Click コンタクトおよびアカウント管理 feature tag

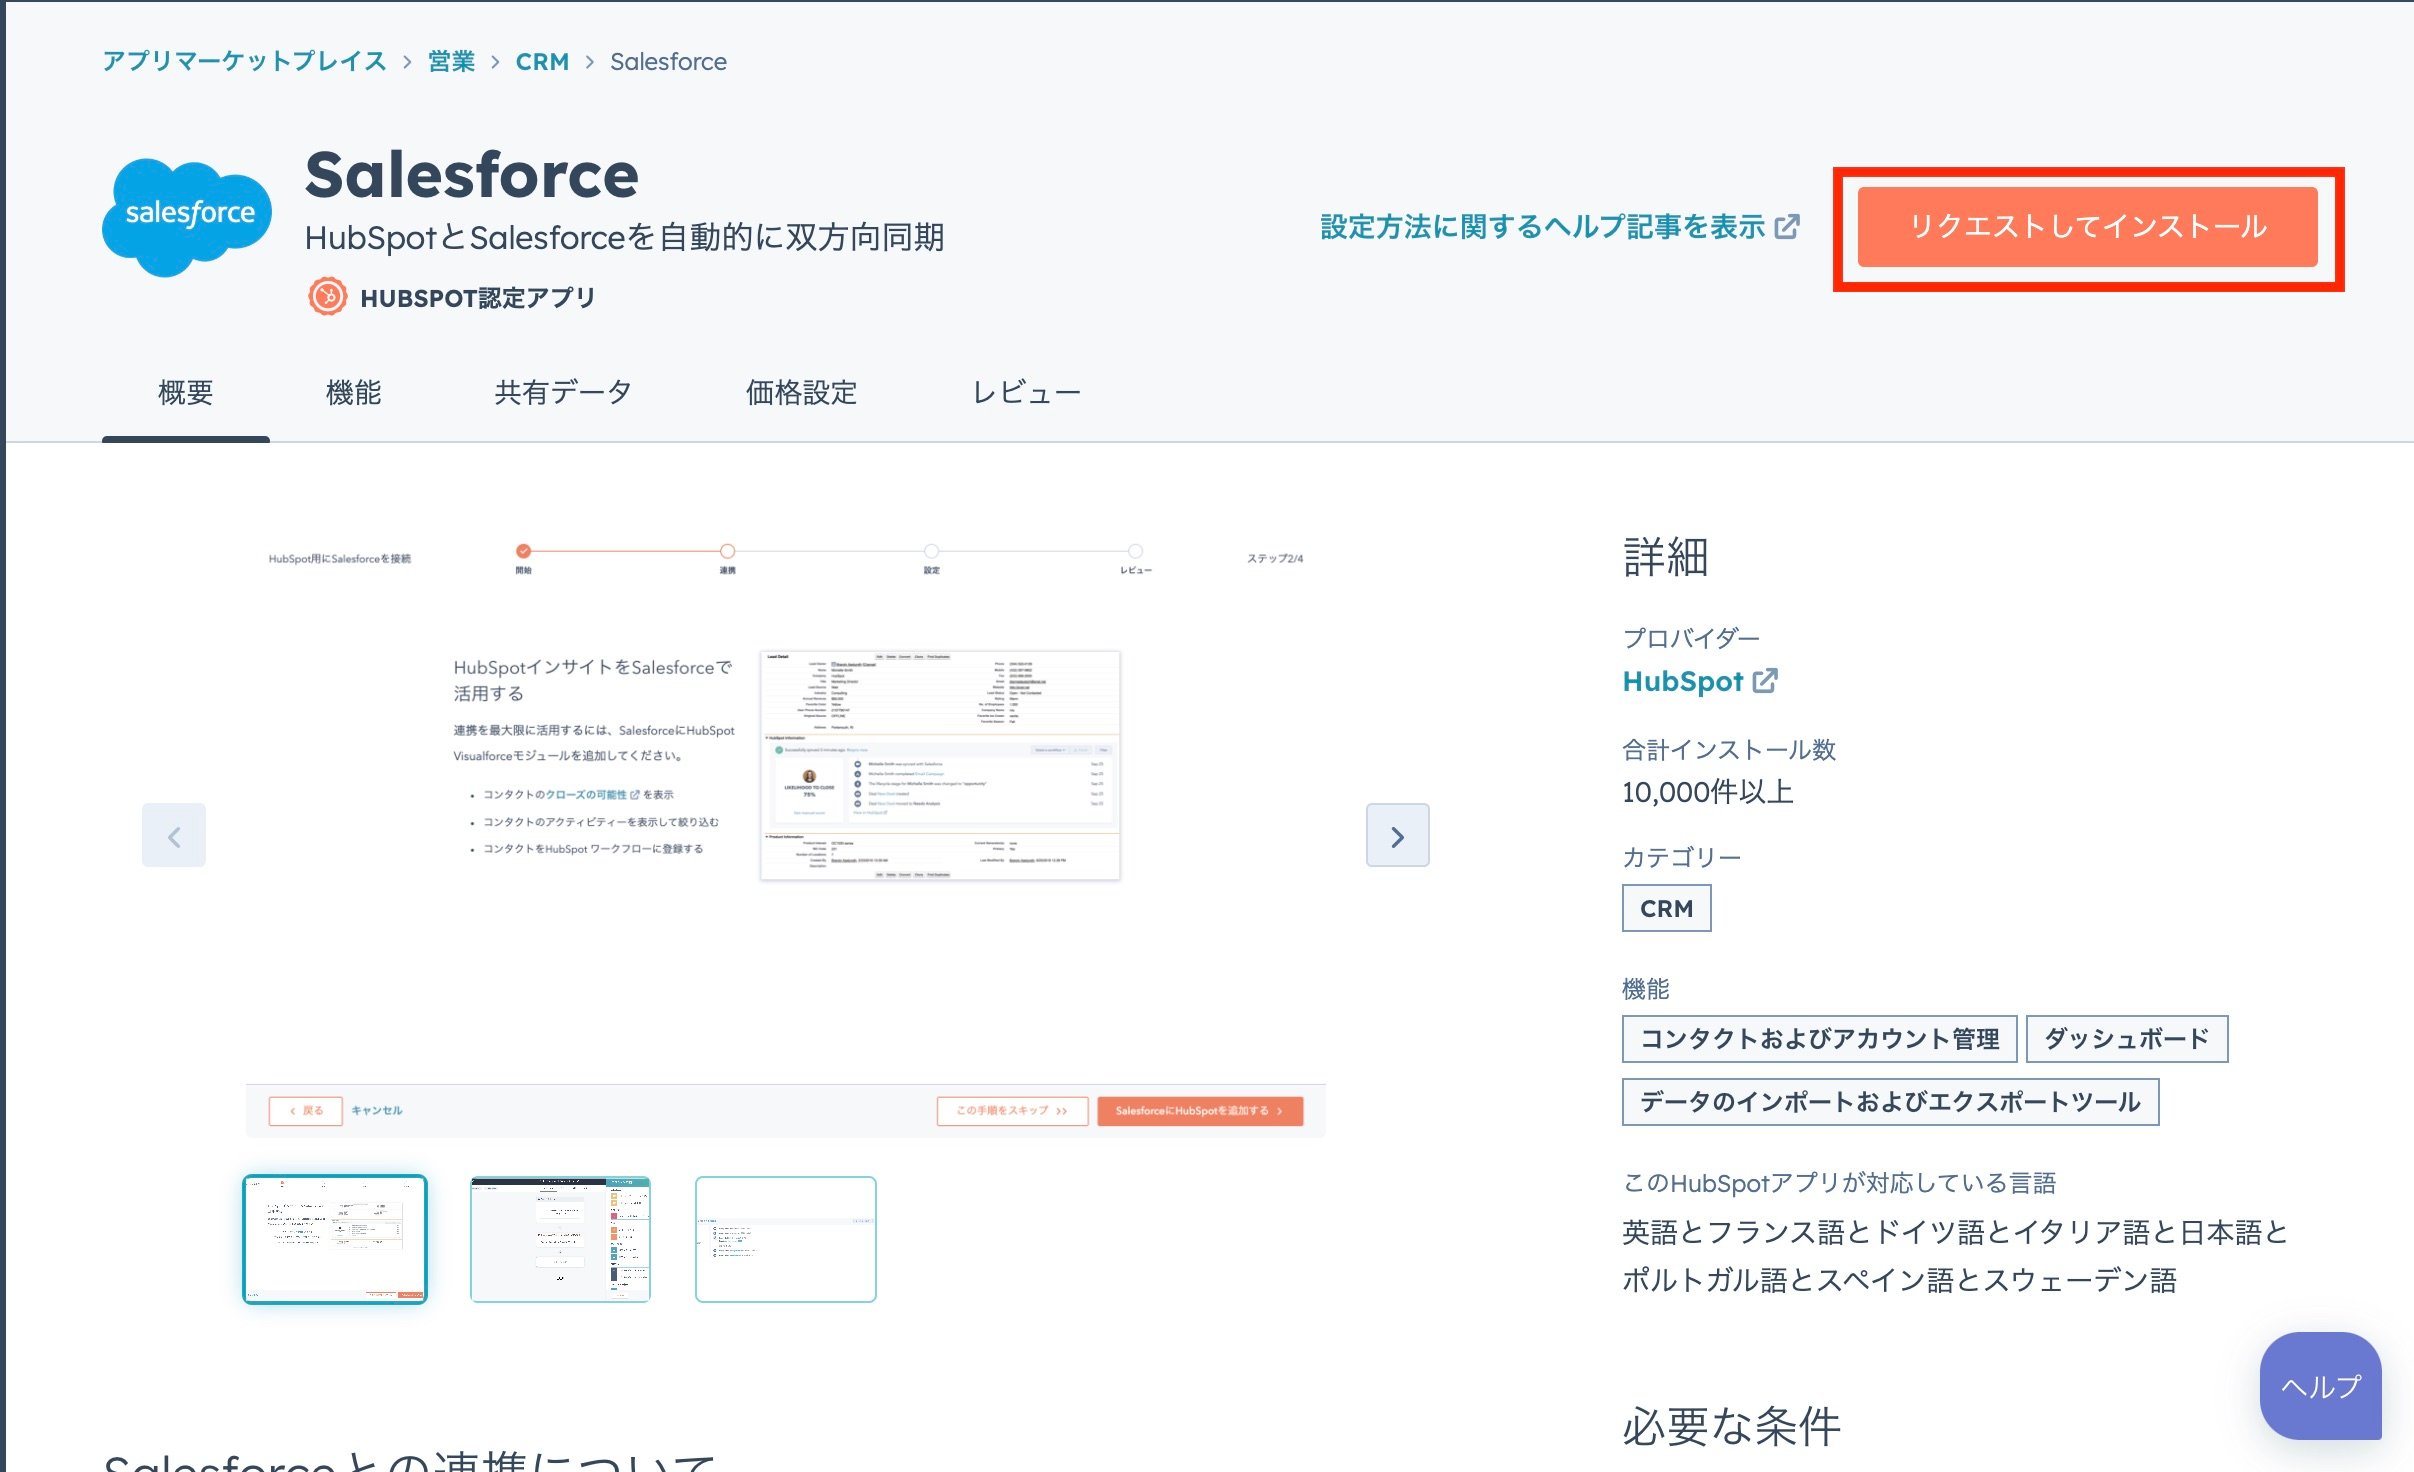tap(1819, 1038)
